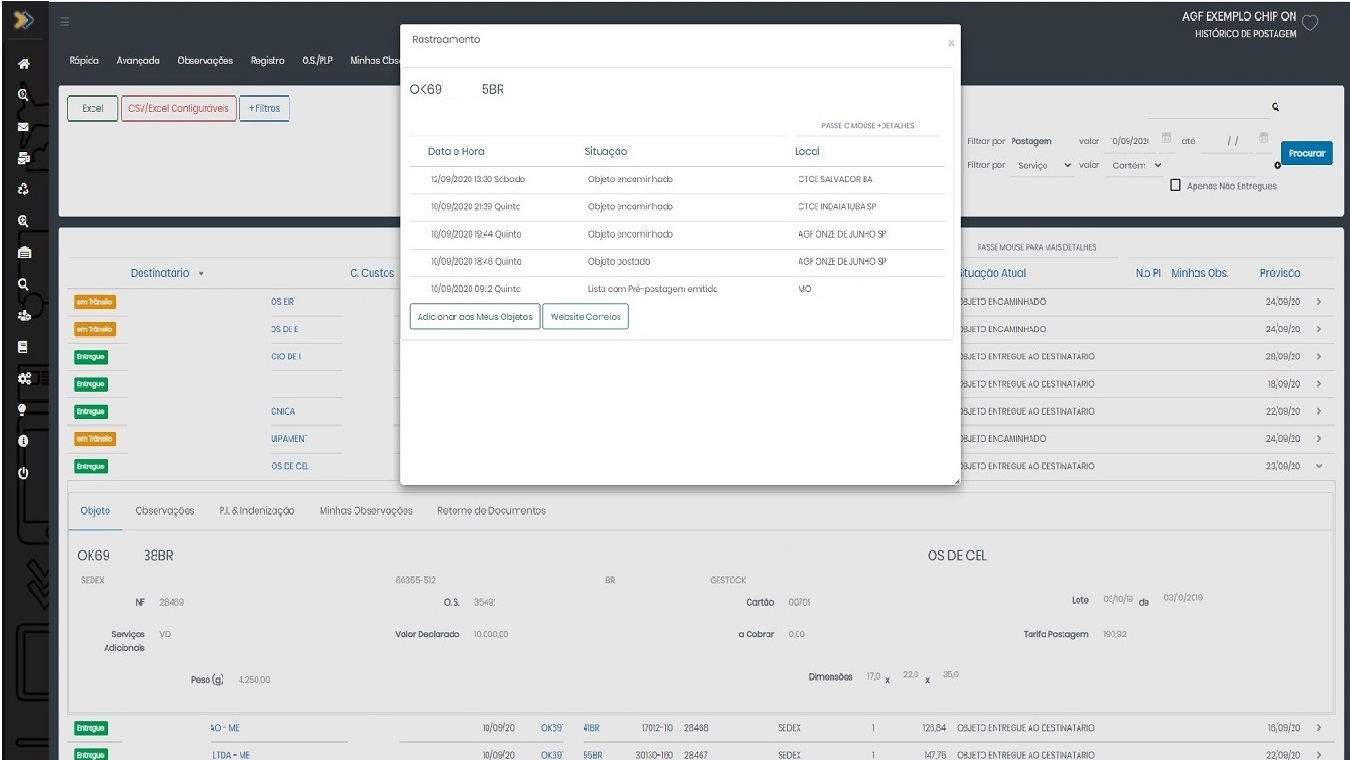Click Situação Atual column header

[990, 273]
